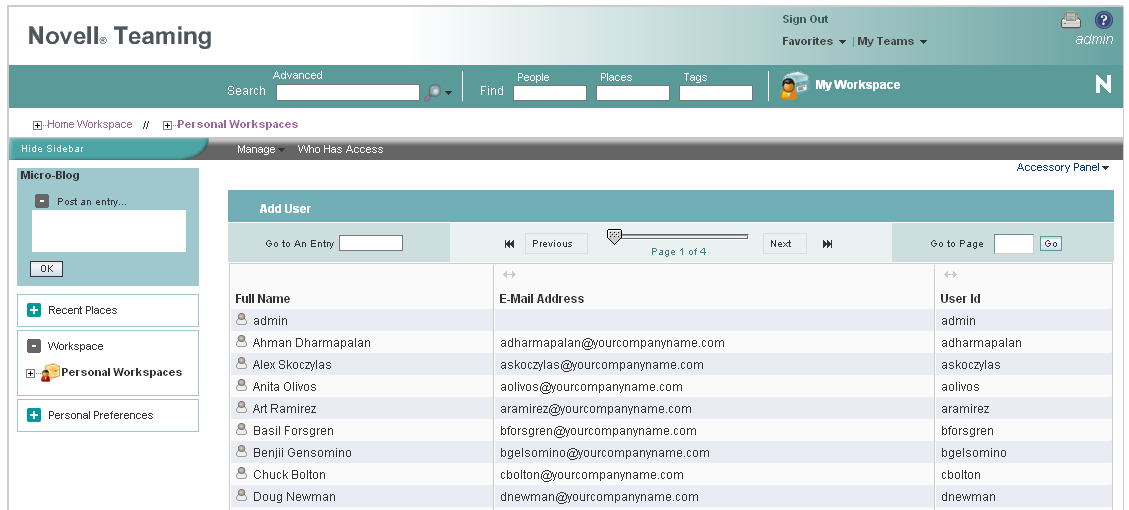The width and height of the screenshot is (1129, 510).
Task: Click Hide Sidebar
Action: (53, 148)
